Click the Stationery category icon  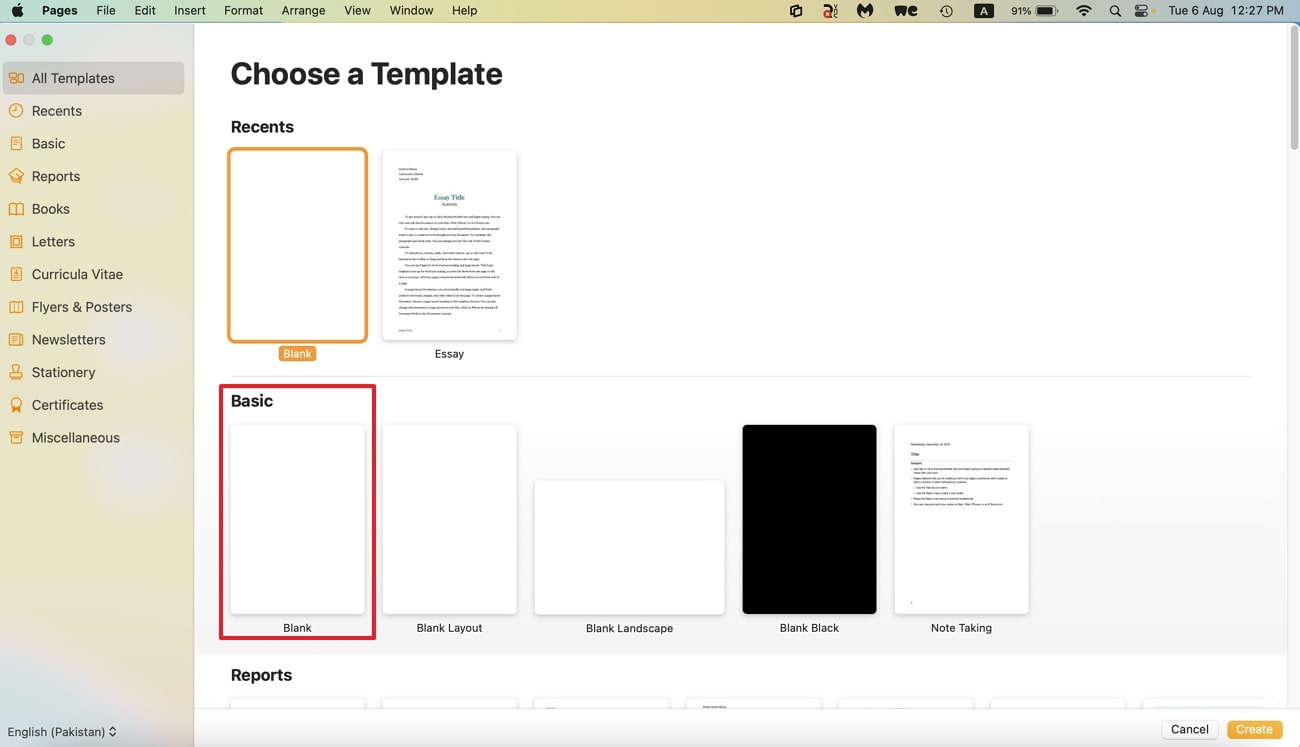point(16,372)
